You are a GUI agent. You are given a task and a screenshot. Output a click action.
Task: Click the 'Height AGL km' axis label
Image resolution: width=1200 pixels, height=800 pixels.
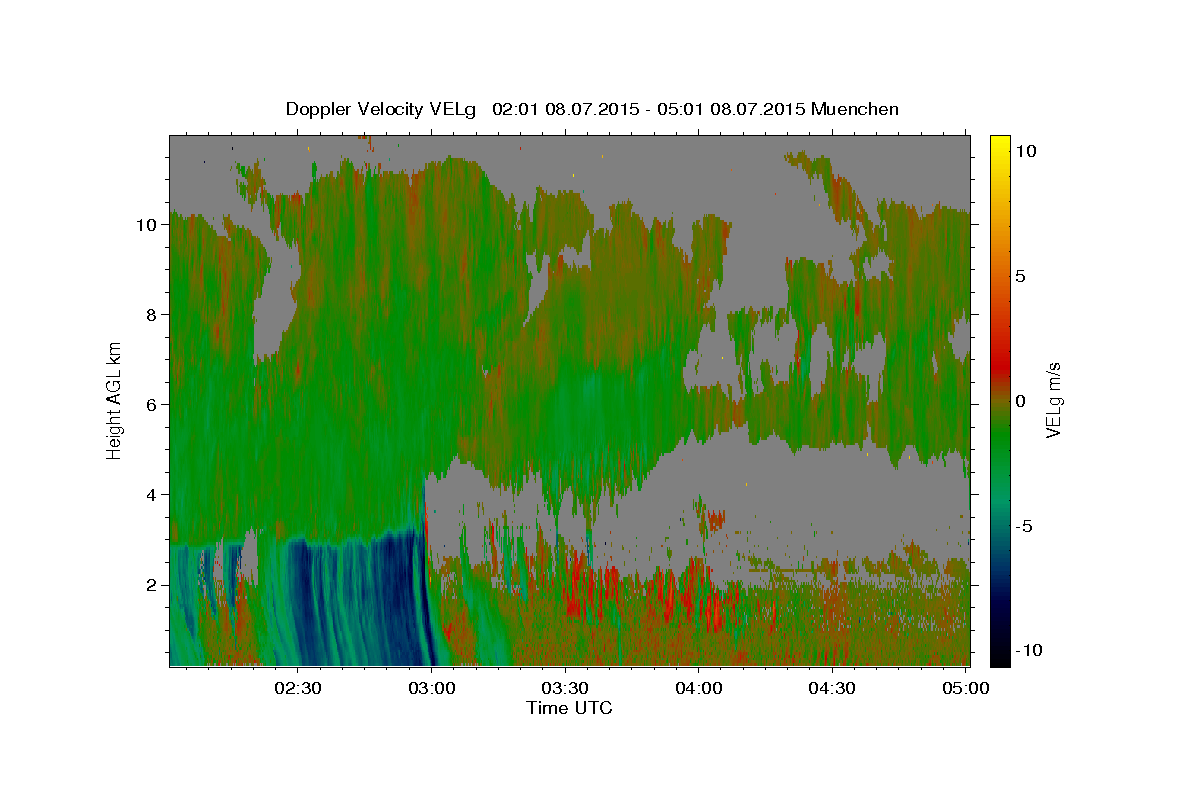(115, 400)
